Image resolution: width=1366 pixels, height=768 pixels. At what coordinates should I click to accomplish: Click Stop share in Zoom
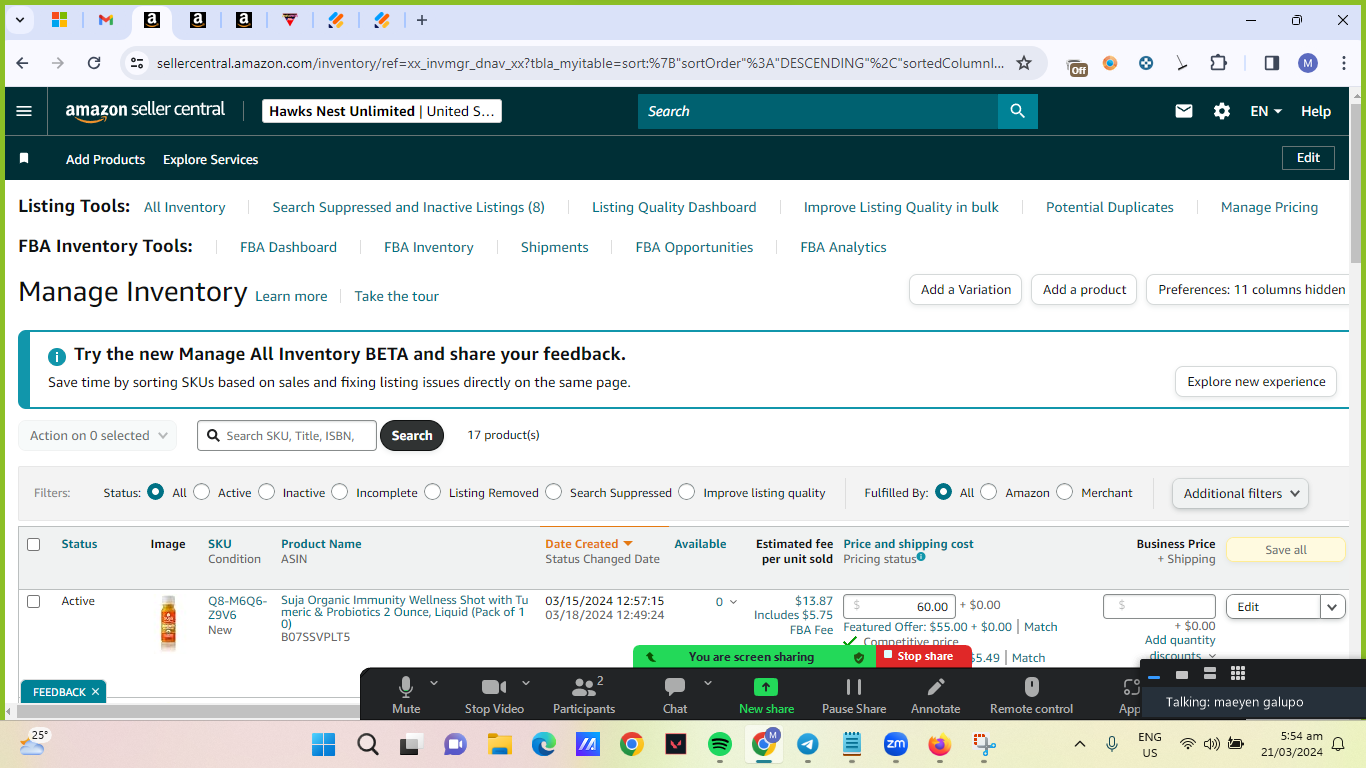click(x=923, y=656)
